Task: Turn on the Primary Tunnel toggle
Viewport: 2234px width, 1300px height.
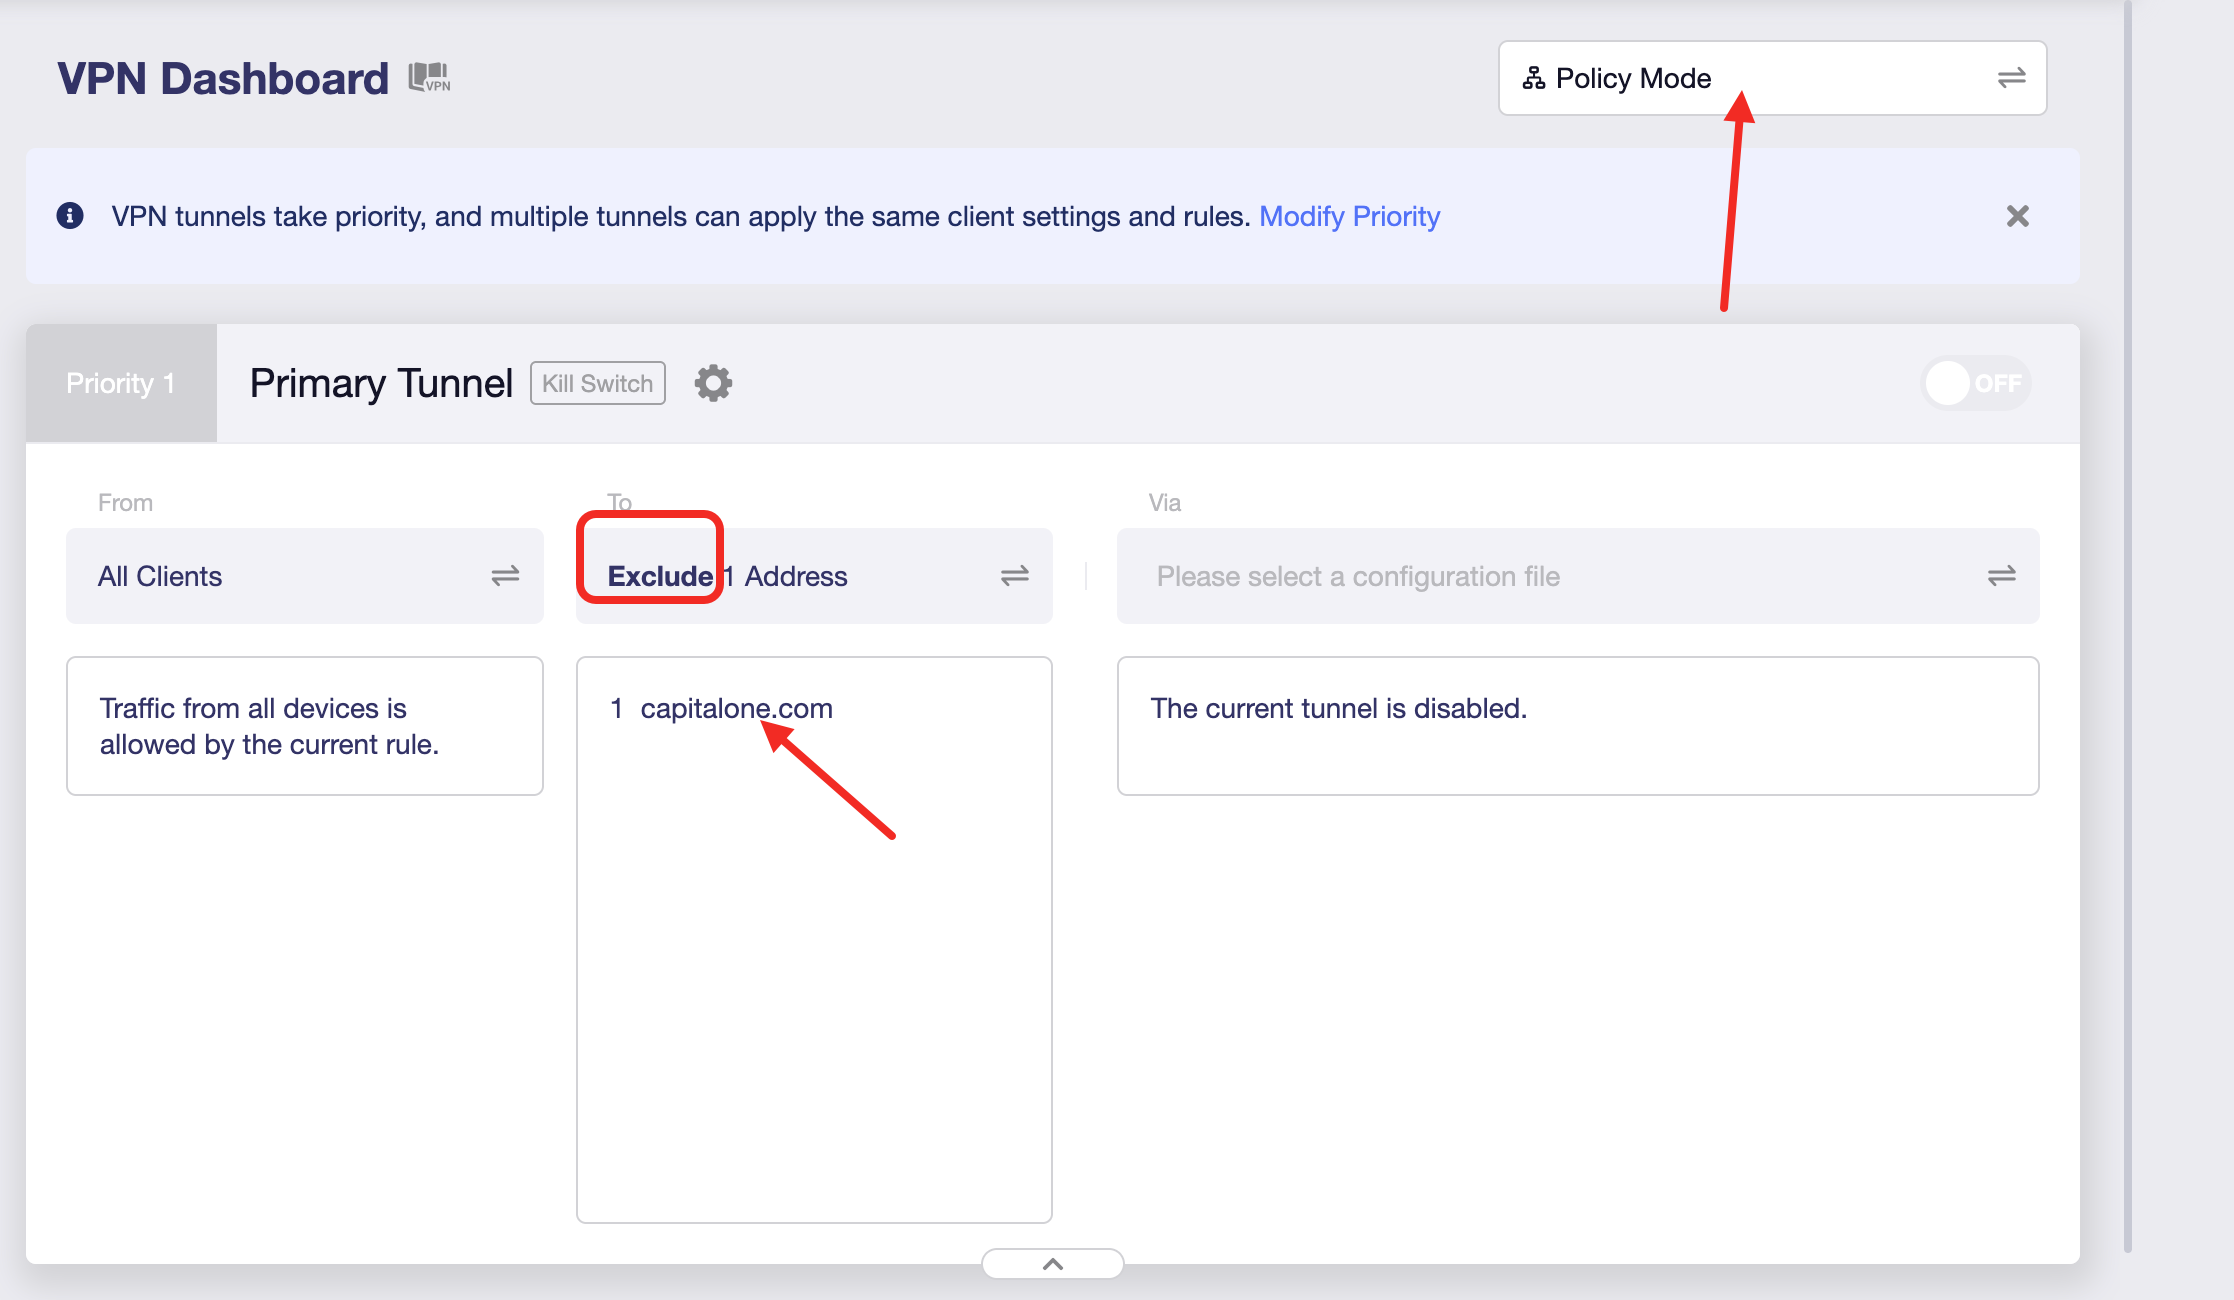Action: tap(1975, 383)
